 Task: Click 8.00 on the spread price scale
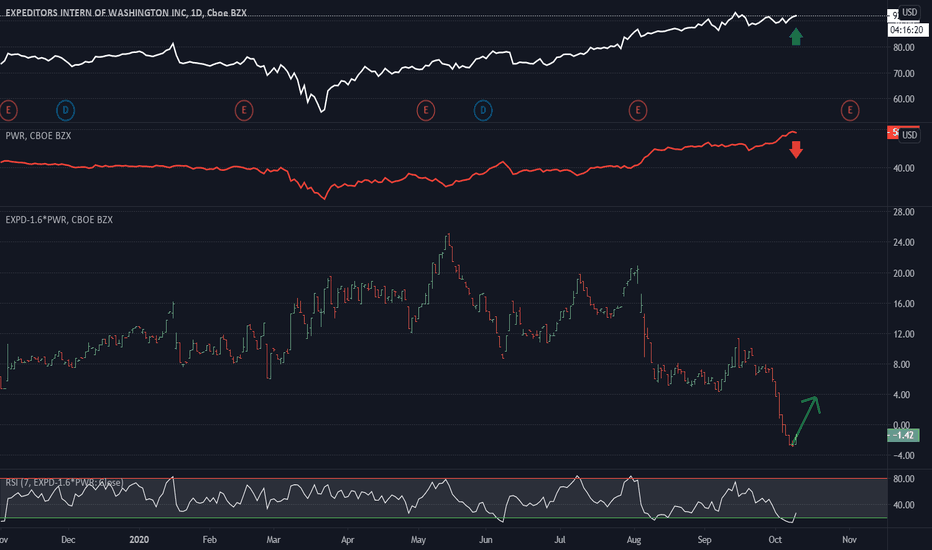pos(903,364)
